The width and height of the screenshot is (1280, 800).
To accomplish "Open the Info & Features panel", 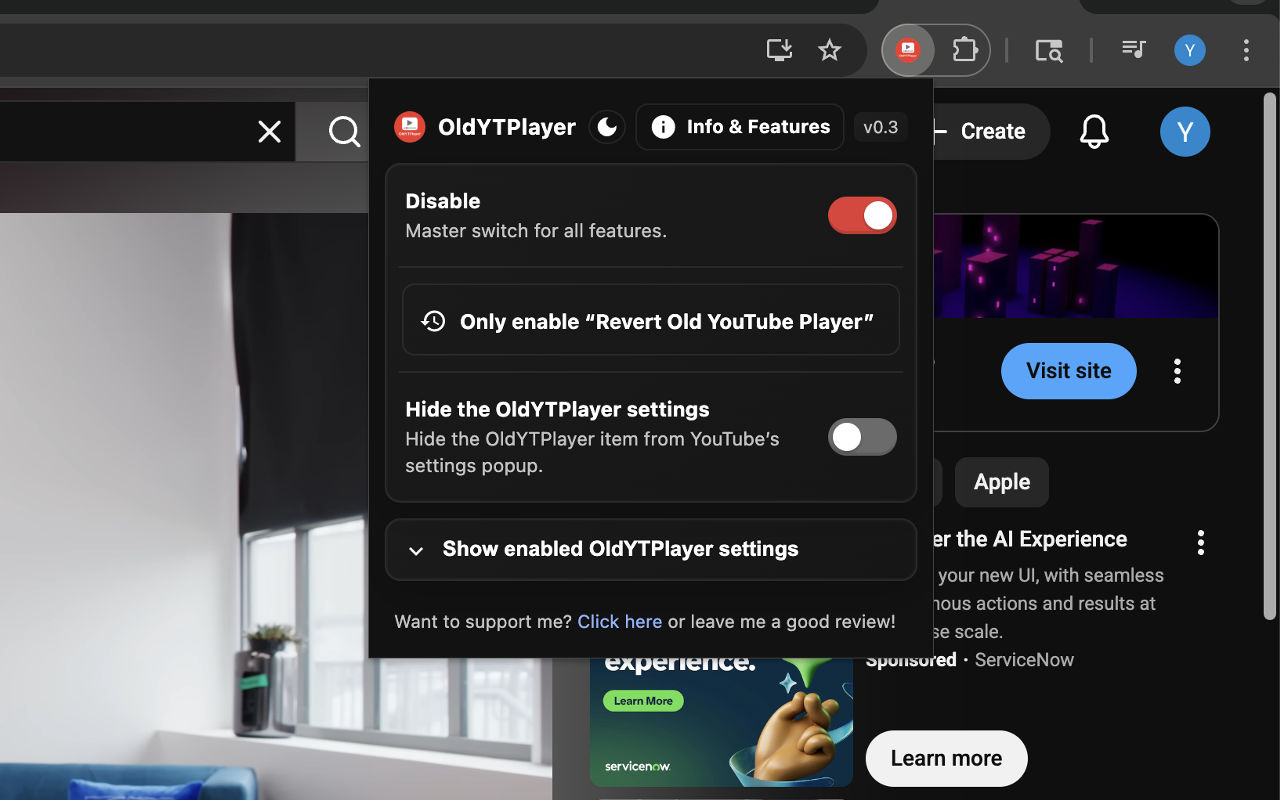I will pos(739,127).
